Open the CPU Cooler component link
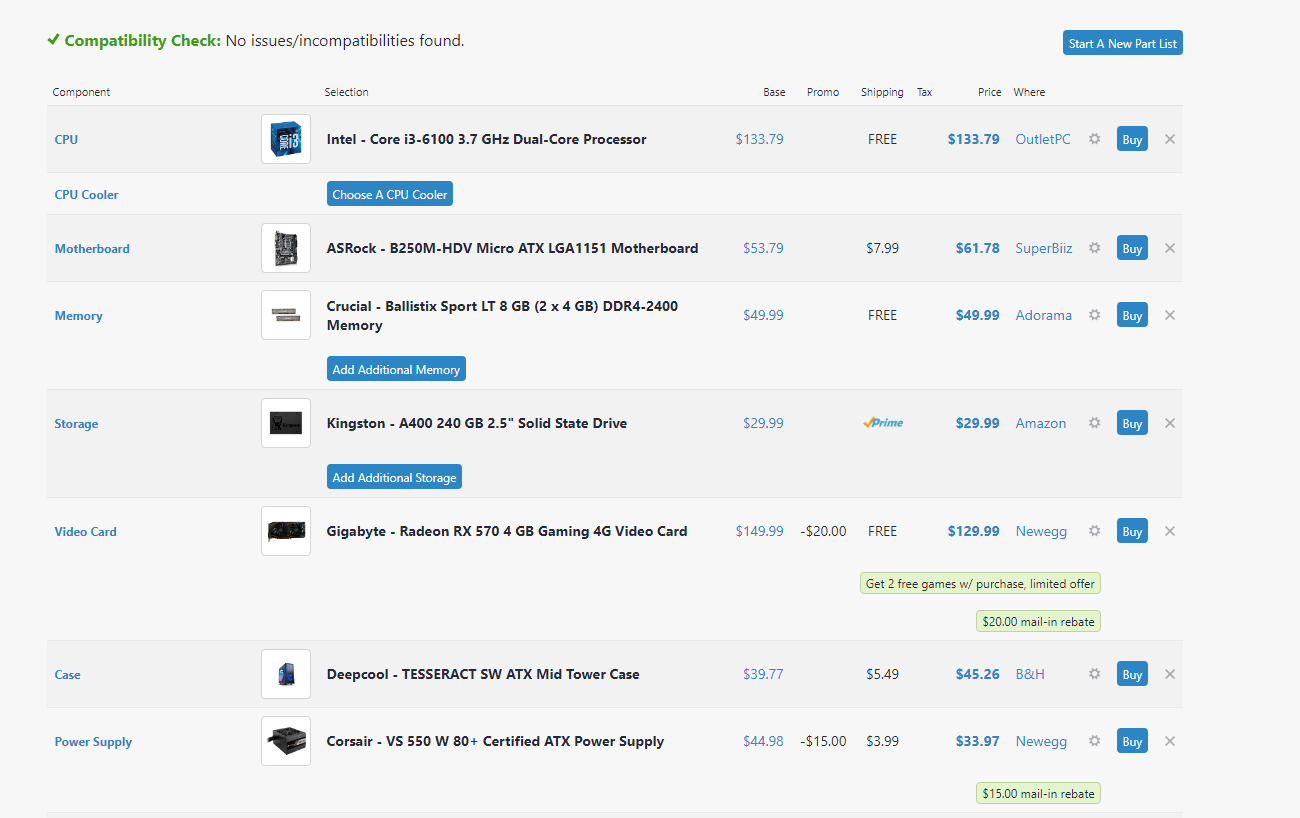 (86, 195)
